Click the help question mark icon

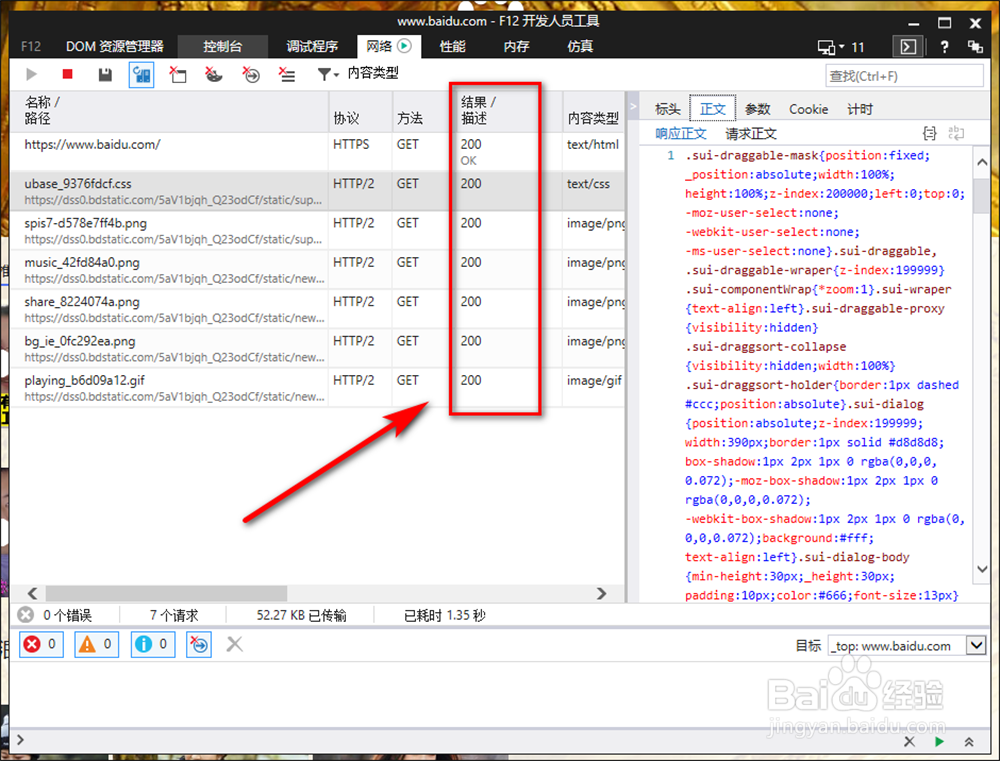coord(945,47)
